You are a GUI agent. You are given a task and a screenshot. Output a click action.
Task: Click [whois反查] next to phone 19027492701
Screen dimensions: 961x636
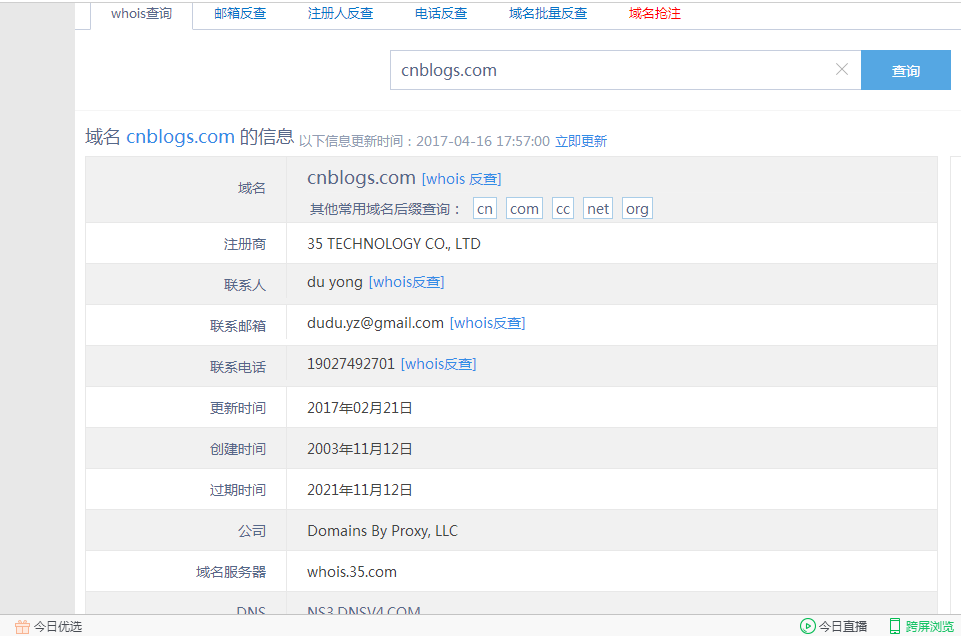coord(439,364)
